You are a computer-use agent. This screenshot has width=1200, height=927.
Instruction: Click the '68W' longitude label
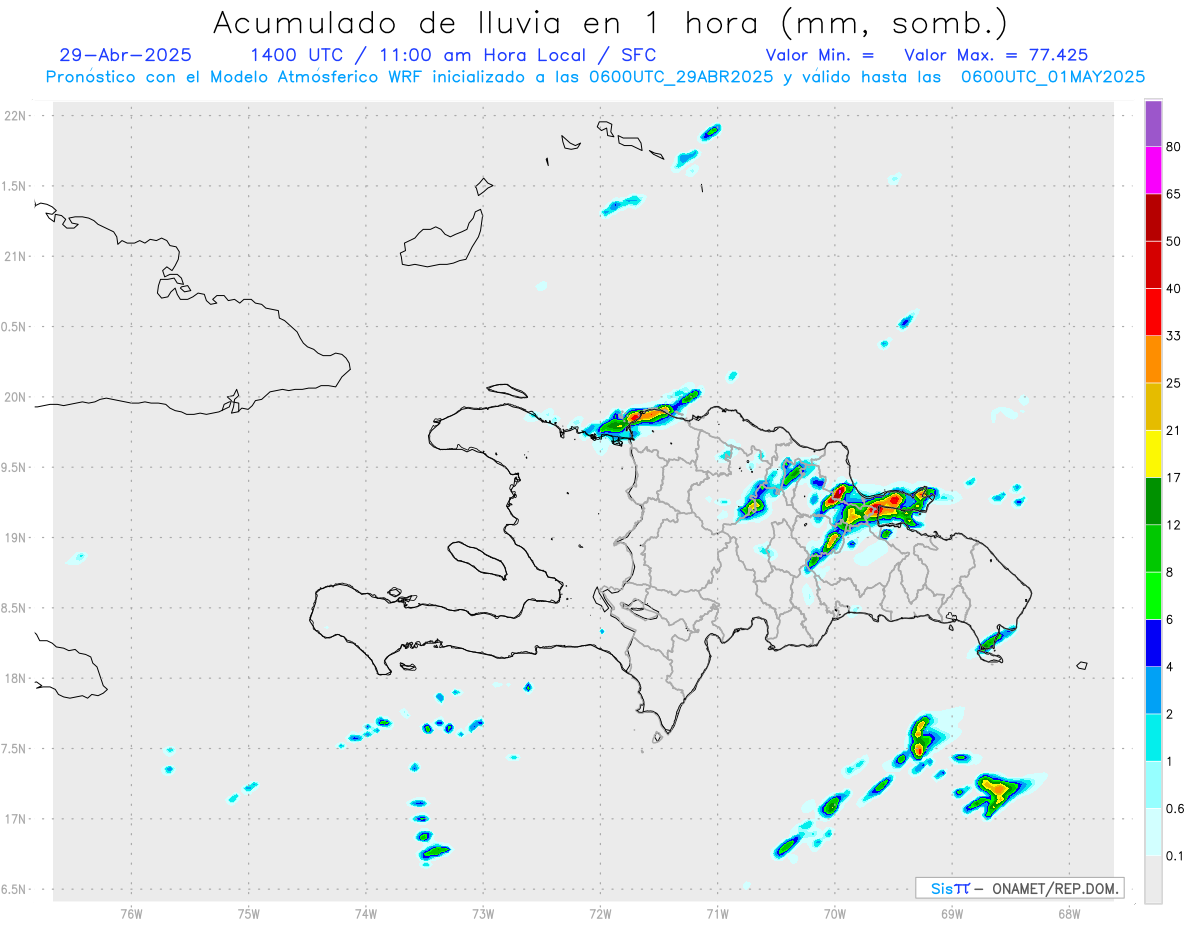tap(1069, 913)
